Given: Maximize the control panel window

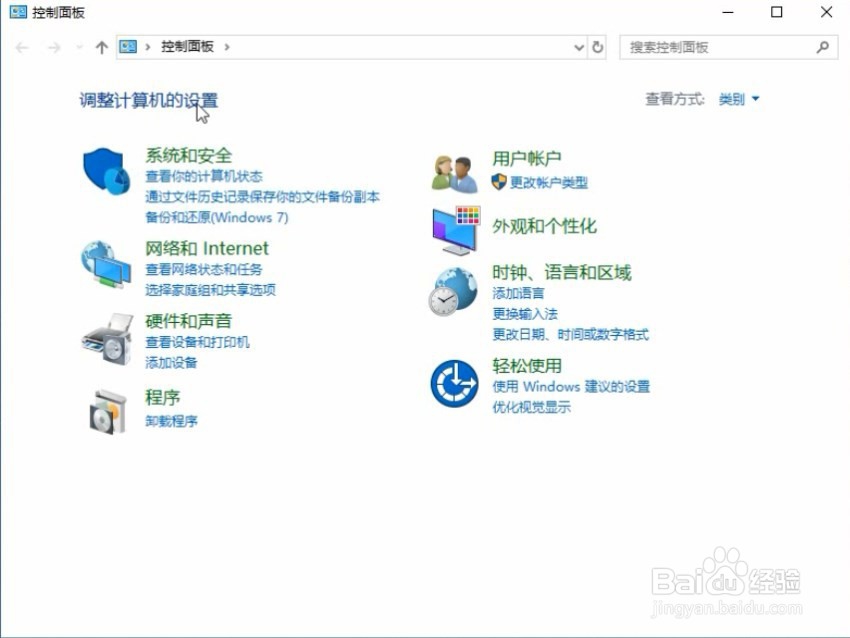Looking at the screenshot, I should point(776,12).
